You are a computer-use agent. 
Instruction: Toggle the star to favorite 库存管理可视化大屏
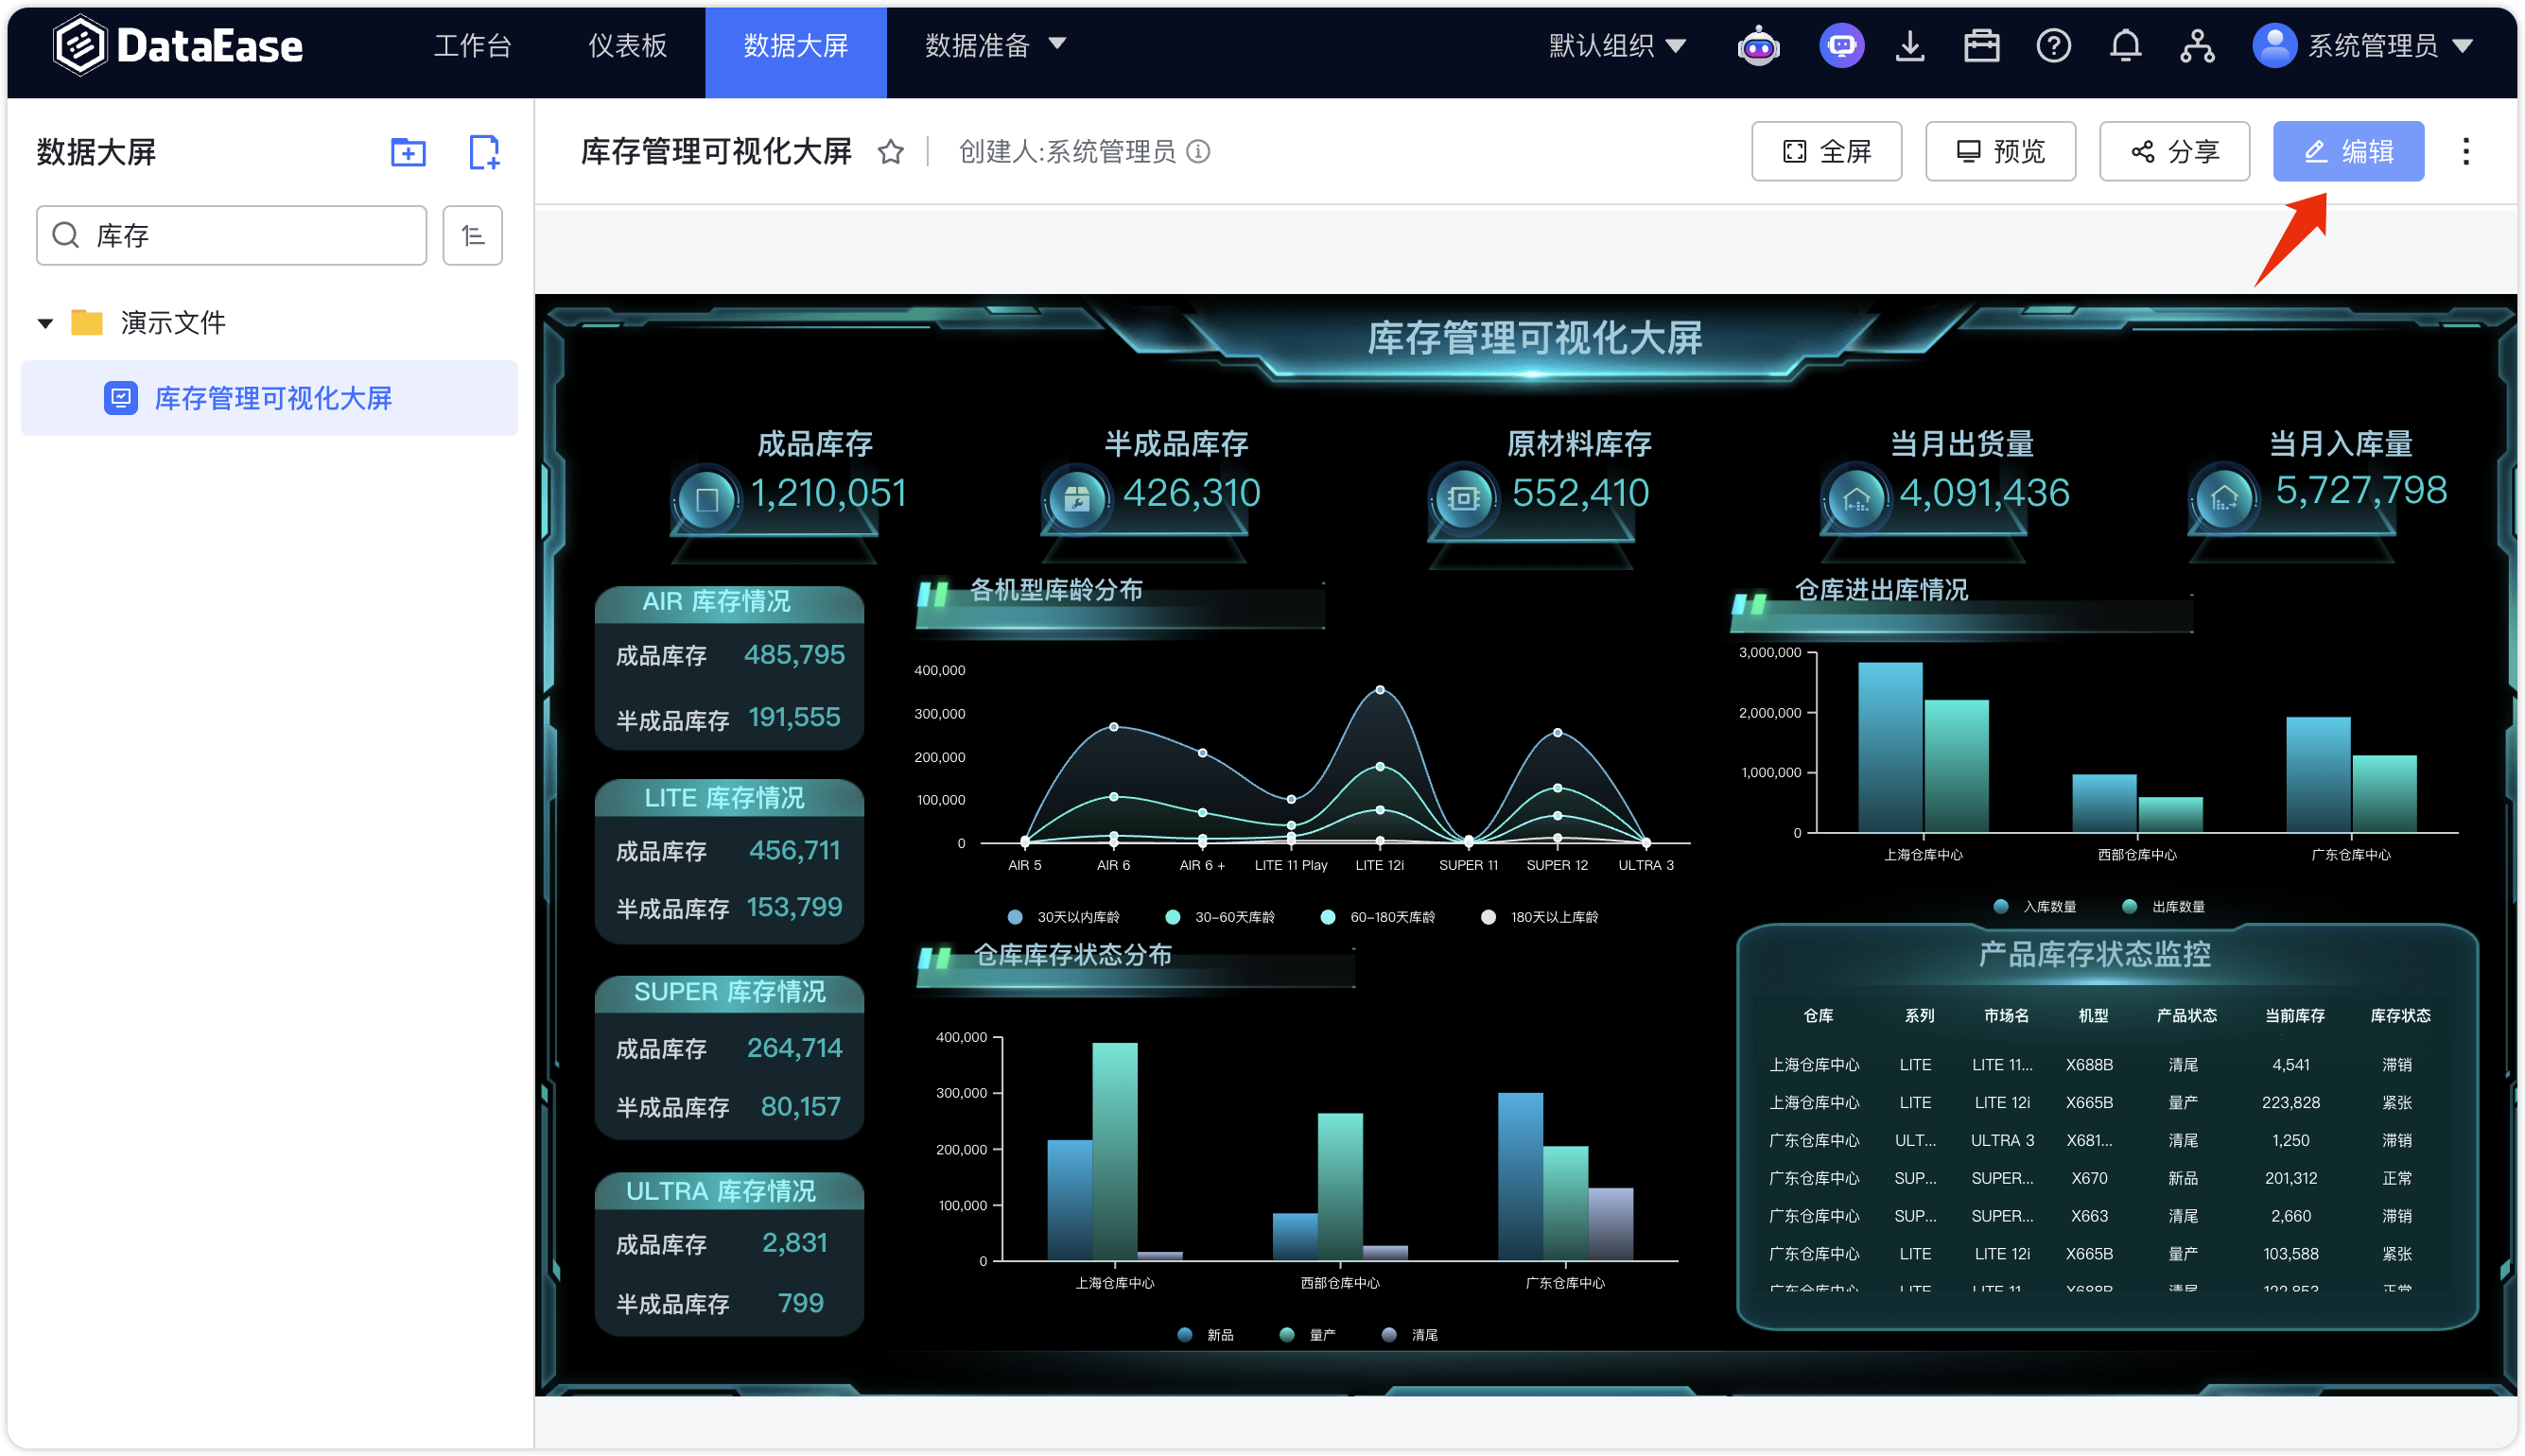pos(891,152)
